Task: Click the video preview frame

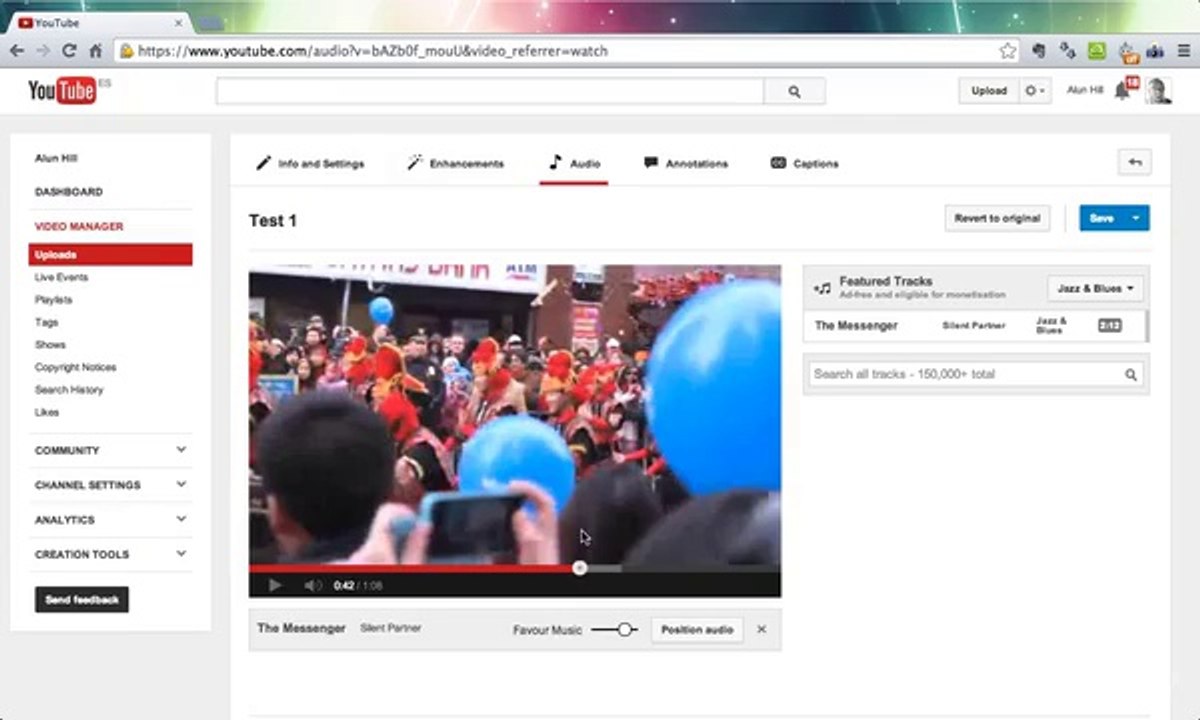Action: pyautogui.click(x=515, y=415)
